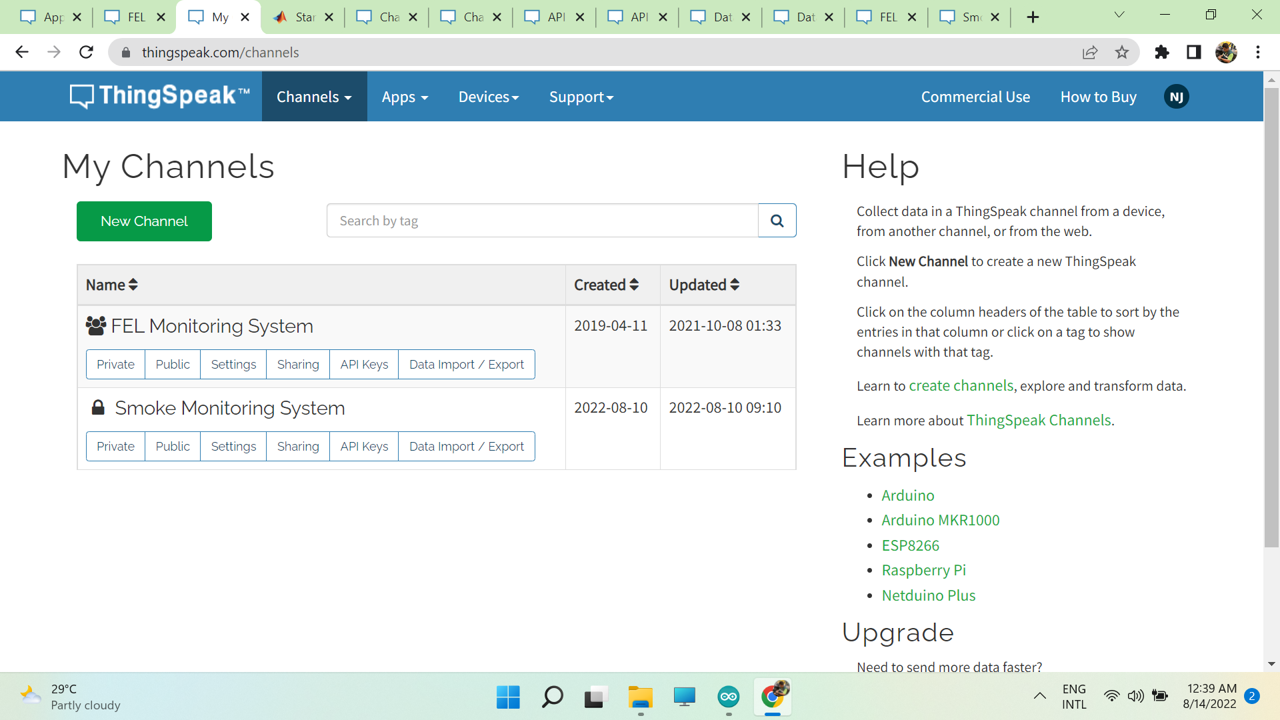Open Sharing for Smoke Monitoring System
The image size is (1280, 720).
tap(298, 447)
